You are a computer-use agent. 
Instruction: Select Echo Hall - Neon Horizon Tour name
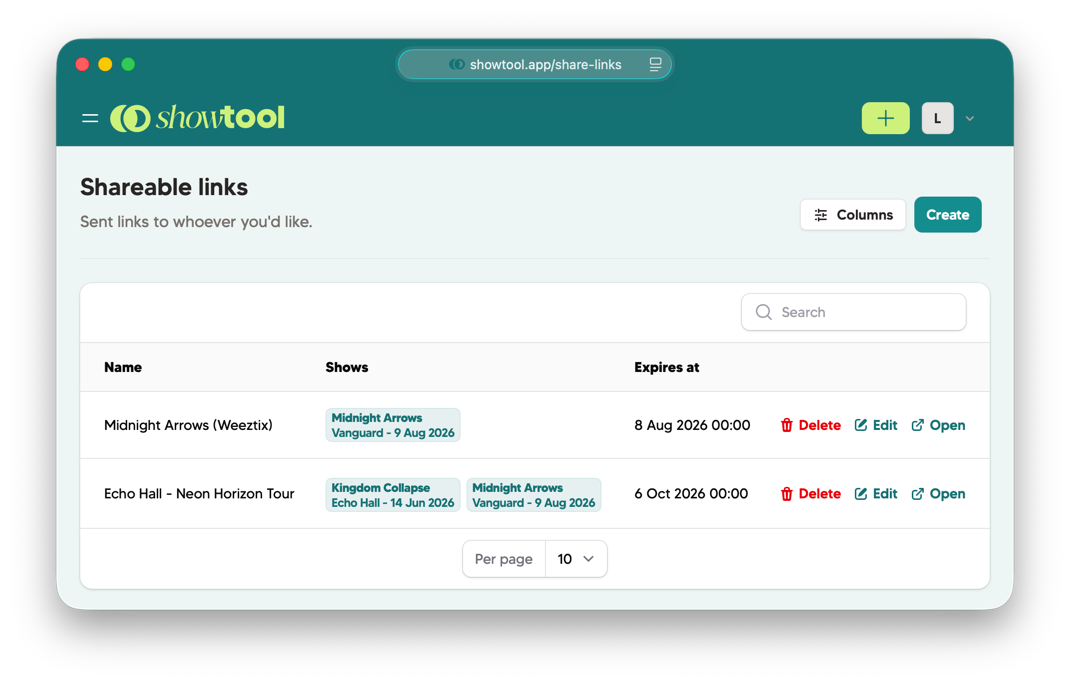[199, 494]
